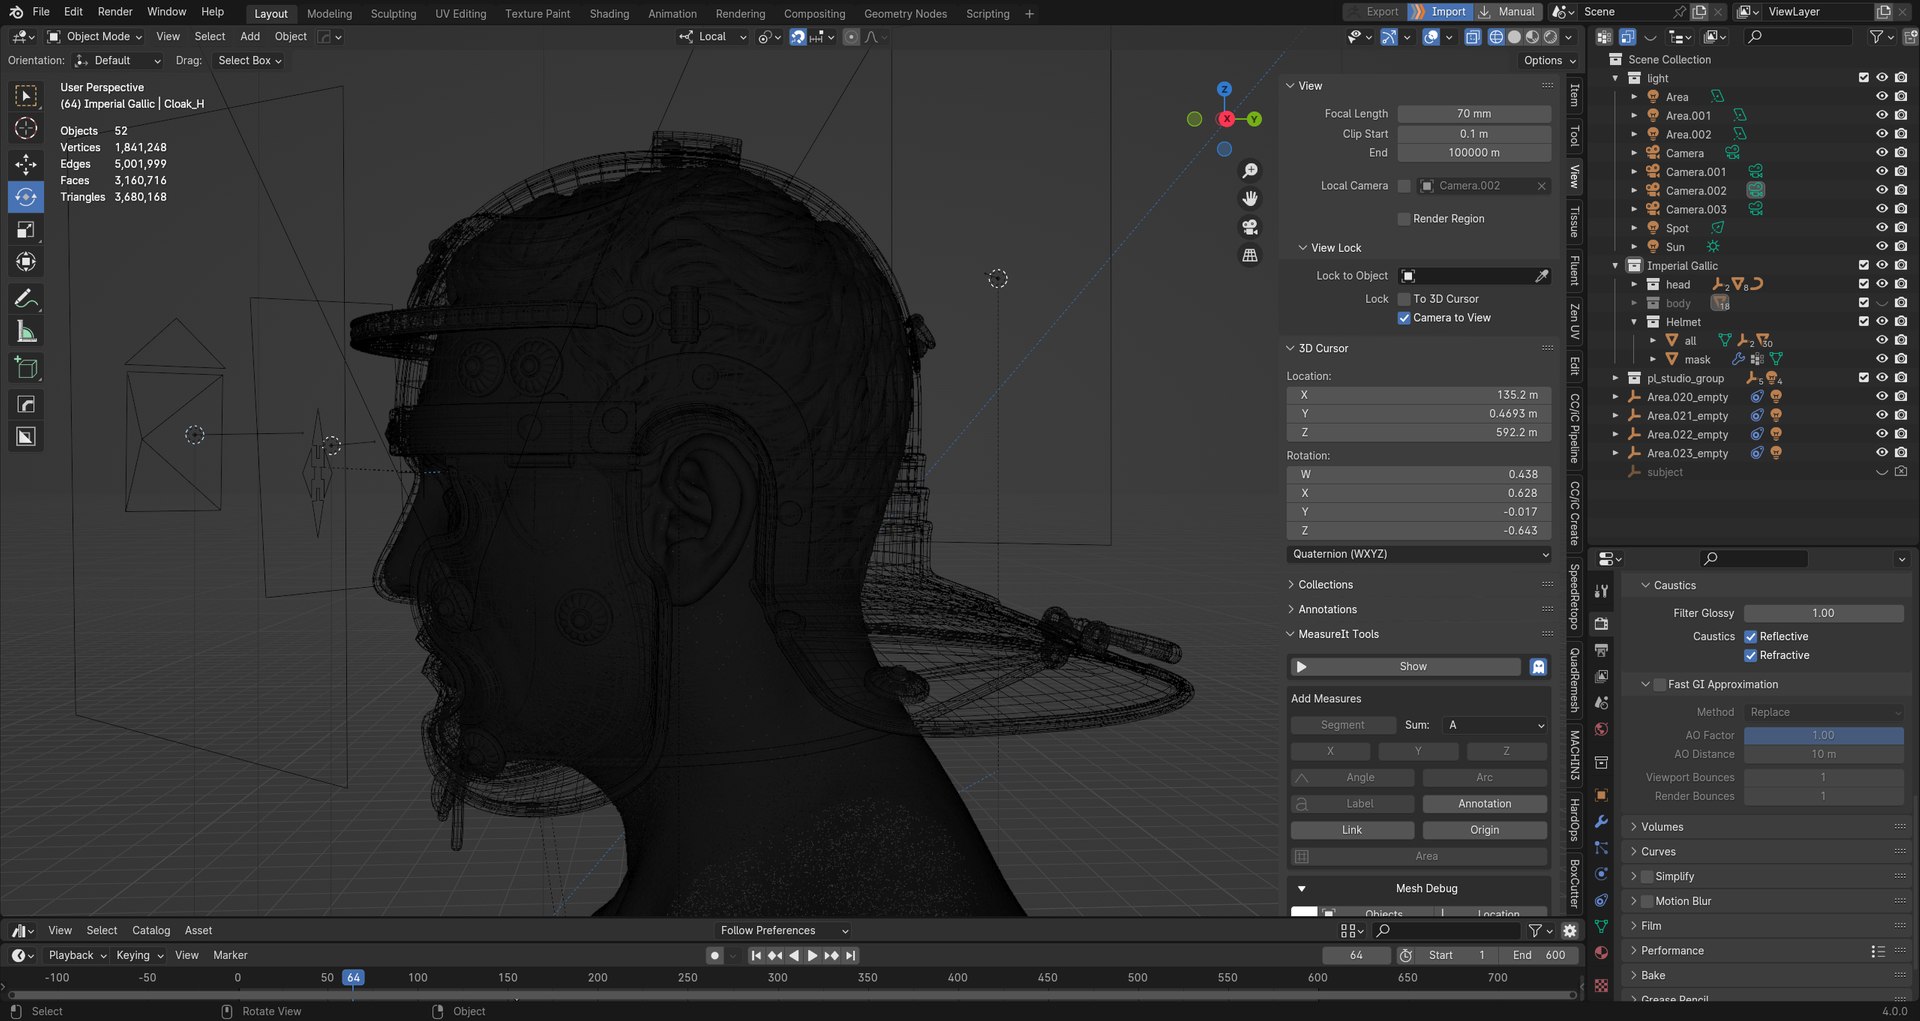Select the Scale tool in the left toolbar
The width and height of the screenshot is (1920, 1021).
[26, 230]
